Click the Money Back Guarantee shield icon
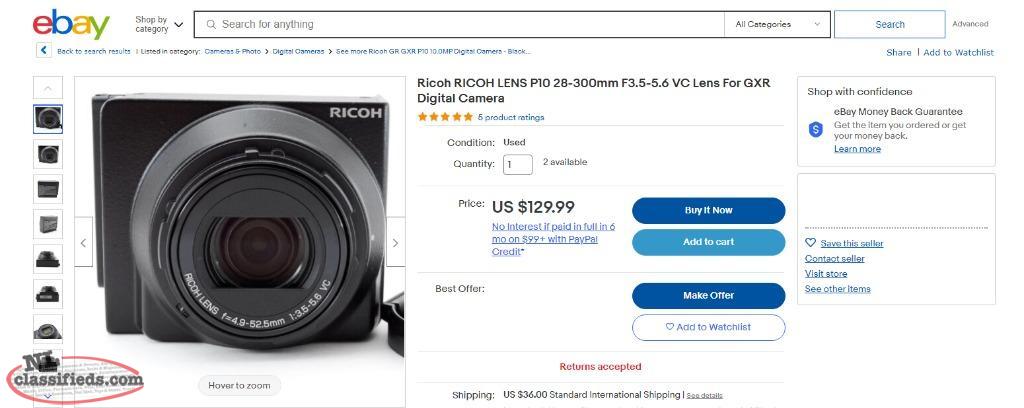1024x408 pixels. coord(816,129)
